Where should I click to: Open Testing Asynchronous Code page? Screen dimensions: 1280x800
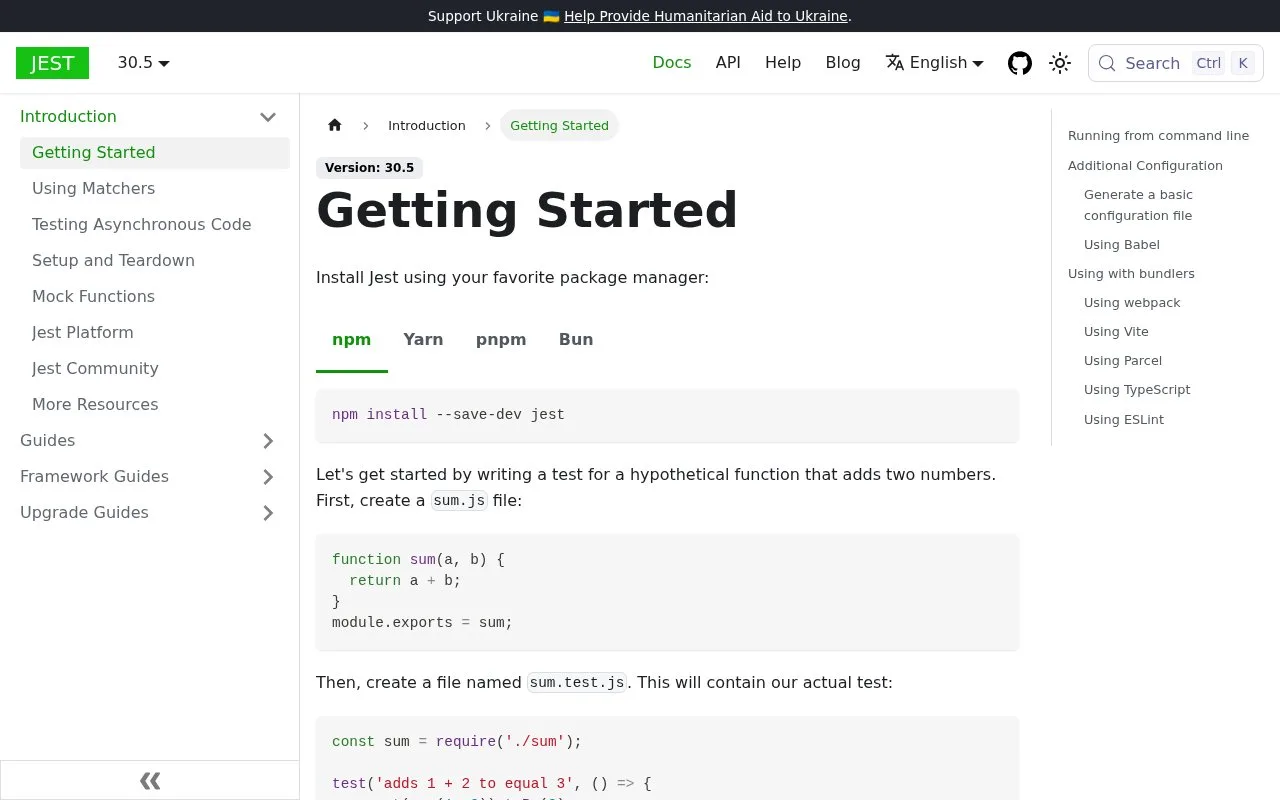tap(155, 225)
